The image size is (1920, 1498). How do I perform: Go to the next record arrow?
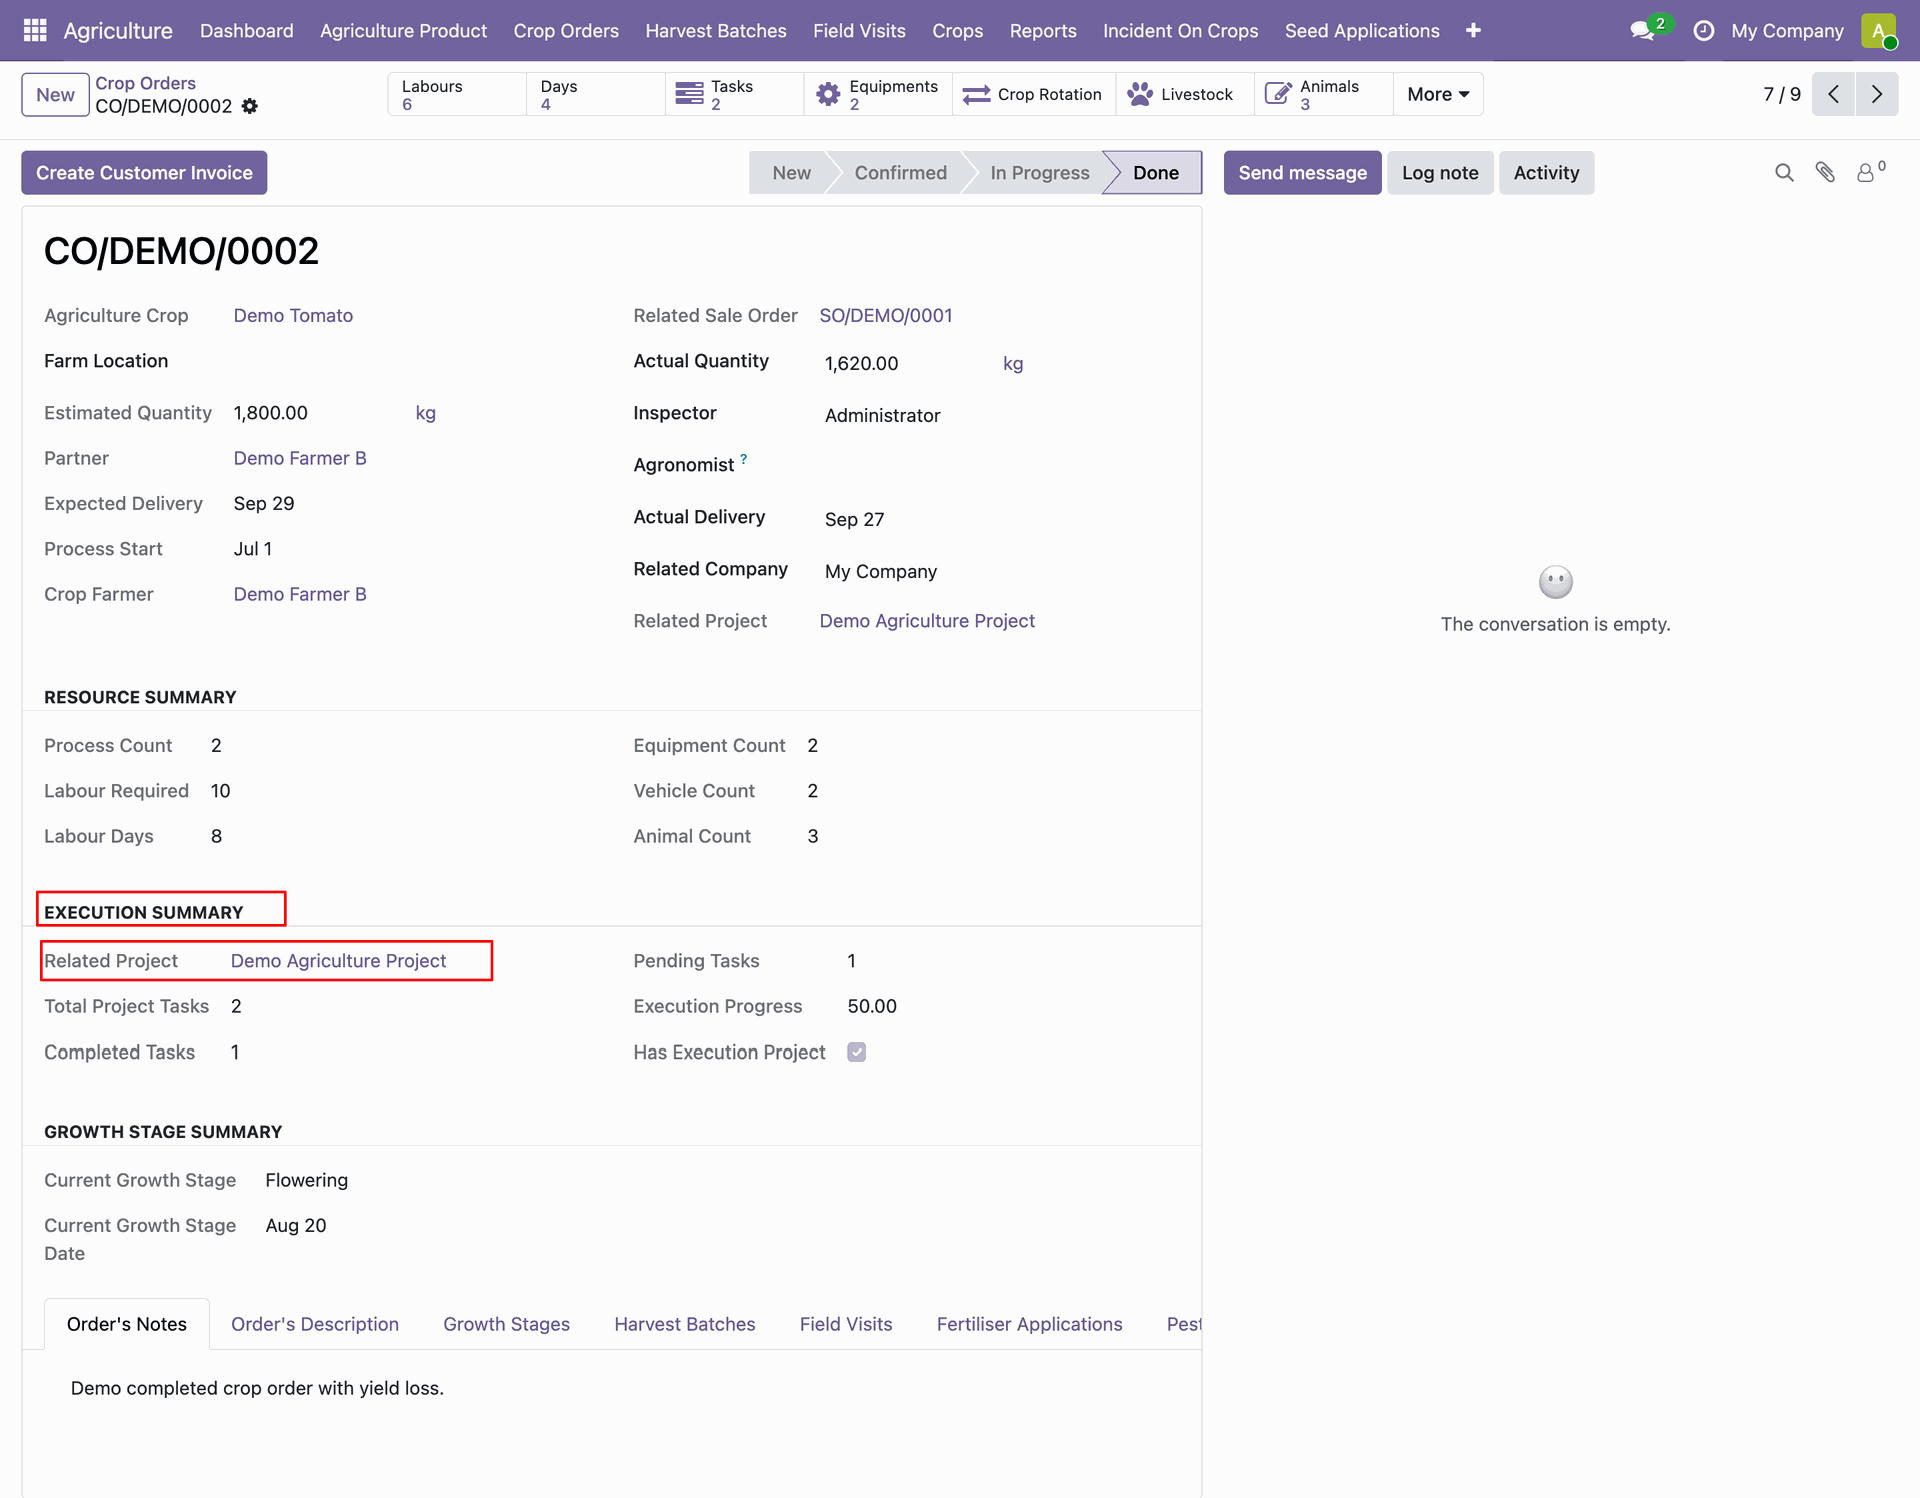coord(1877,94)
